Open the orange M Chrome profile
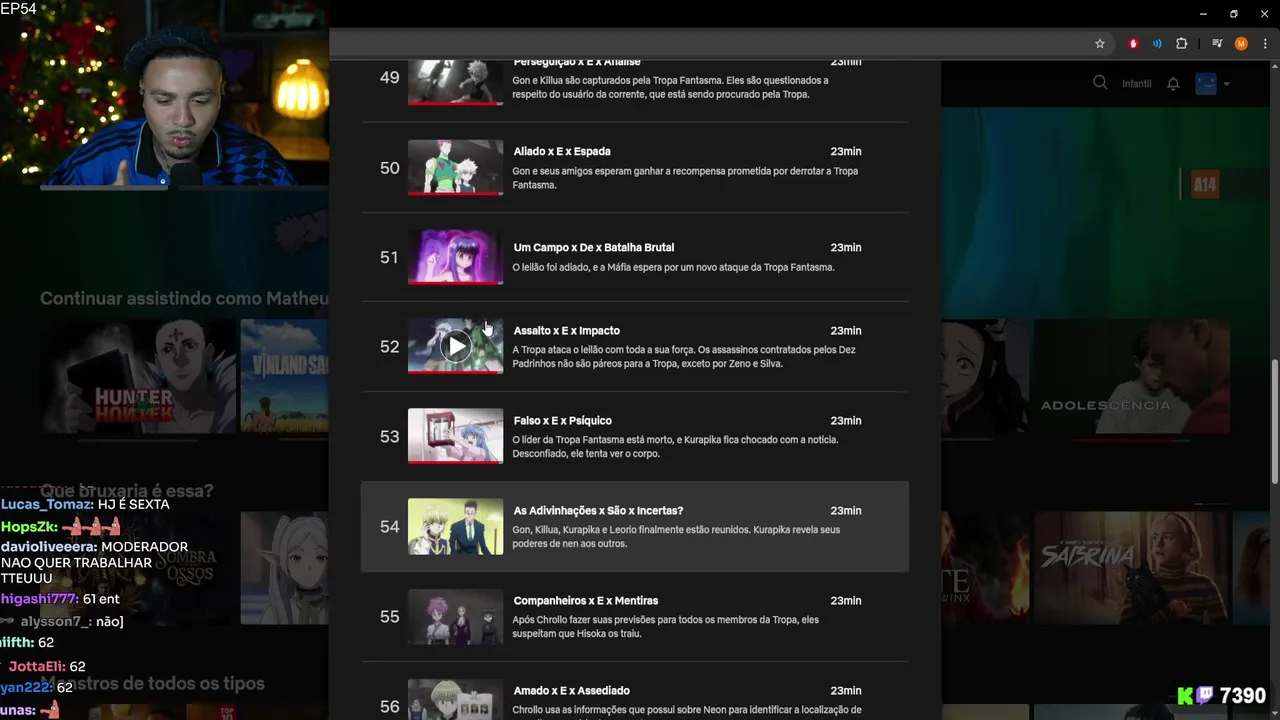Screen dimensions: 1280x720 click(1241, 44)
